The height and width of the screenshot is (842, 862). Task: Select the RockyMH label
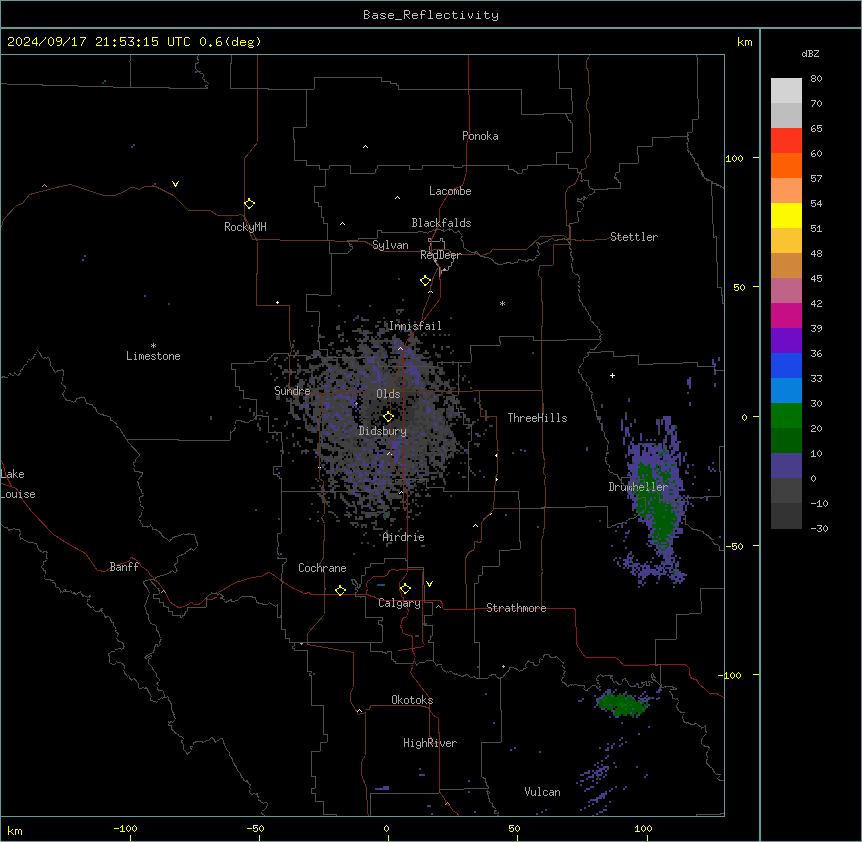pos(245,227)
